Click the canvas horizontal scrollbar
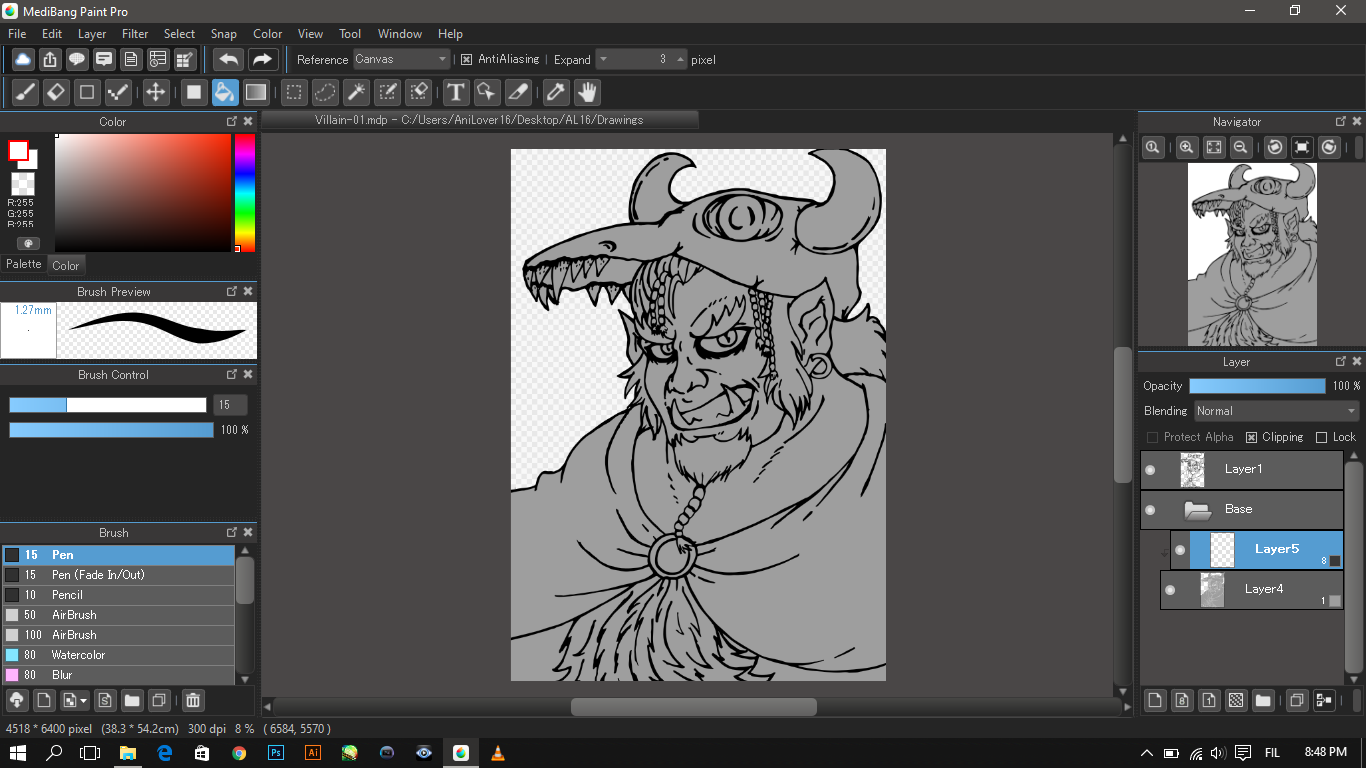This screenshot has width=1366, height=768. [693, 707]
